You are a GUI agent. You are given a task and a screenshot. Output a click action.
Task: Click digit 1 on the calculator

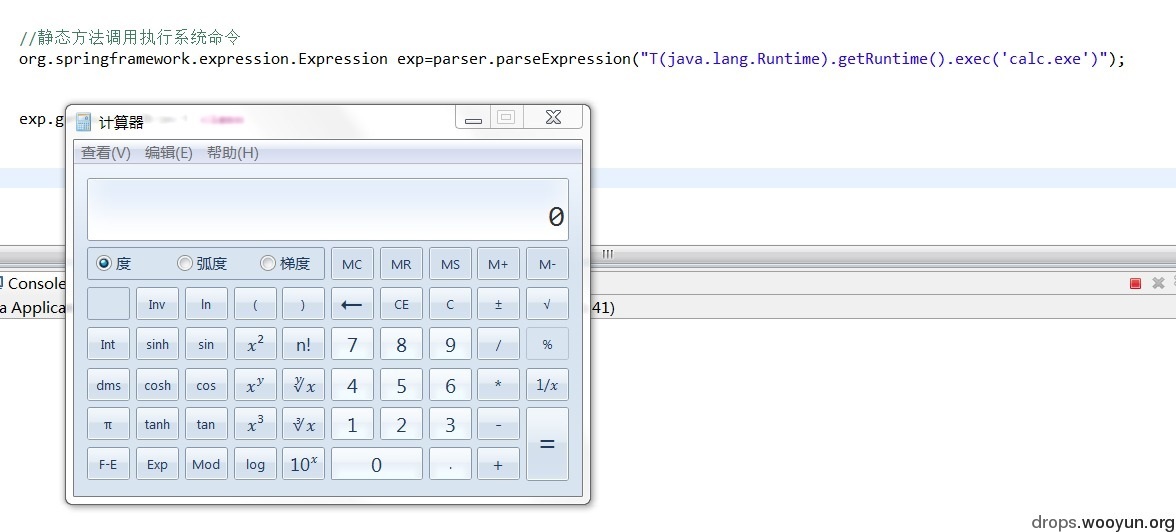tap(352, 424)
